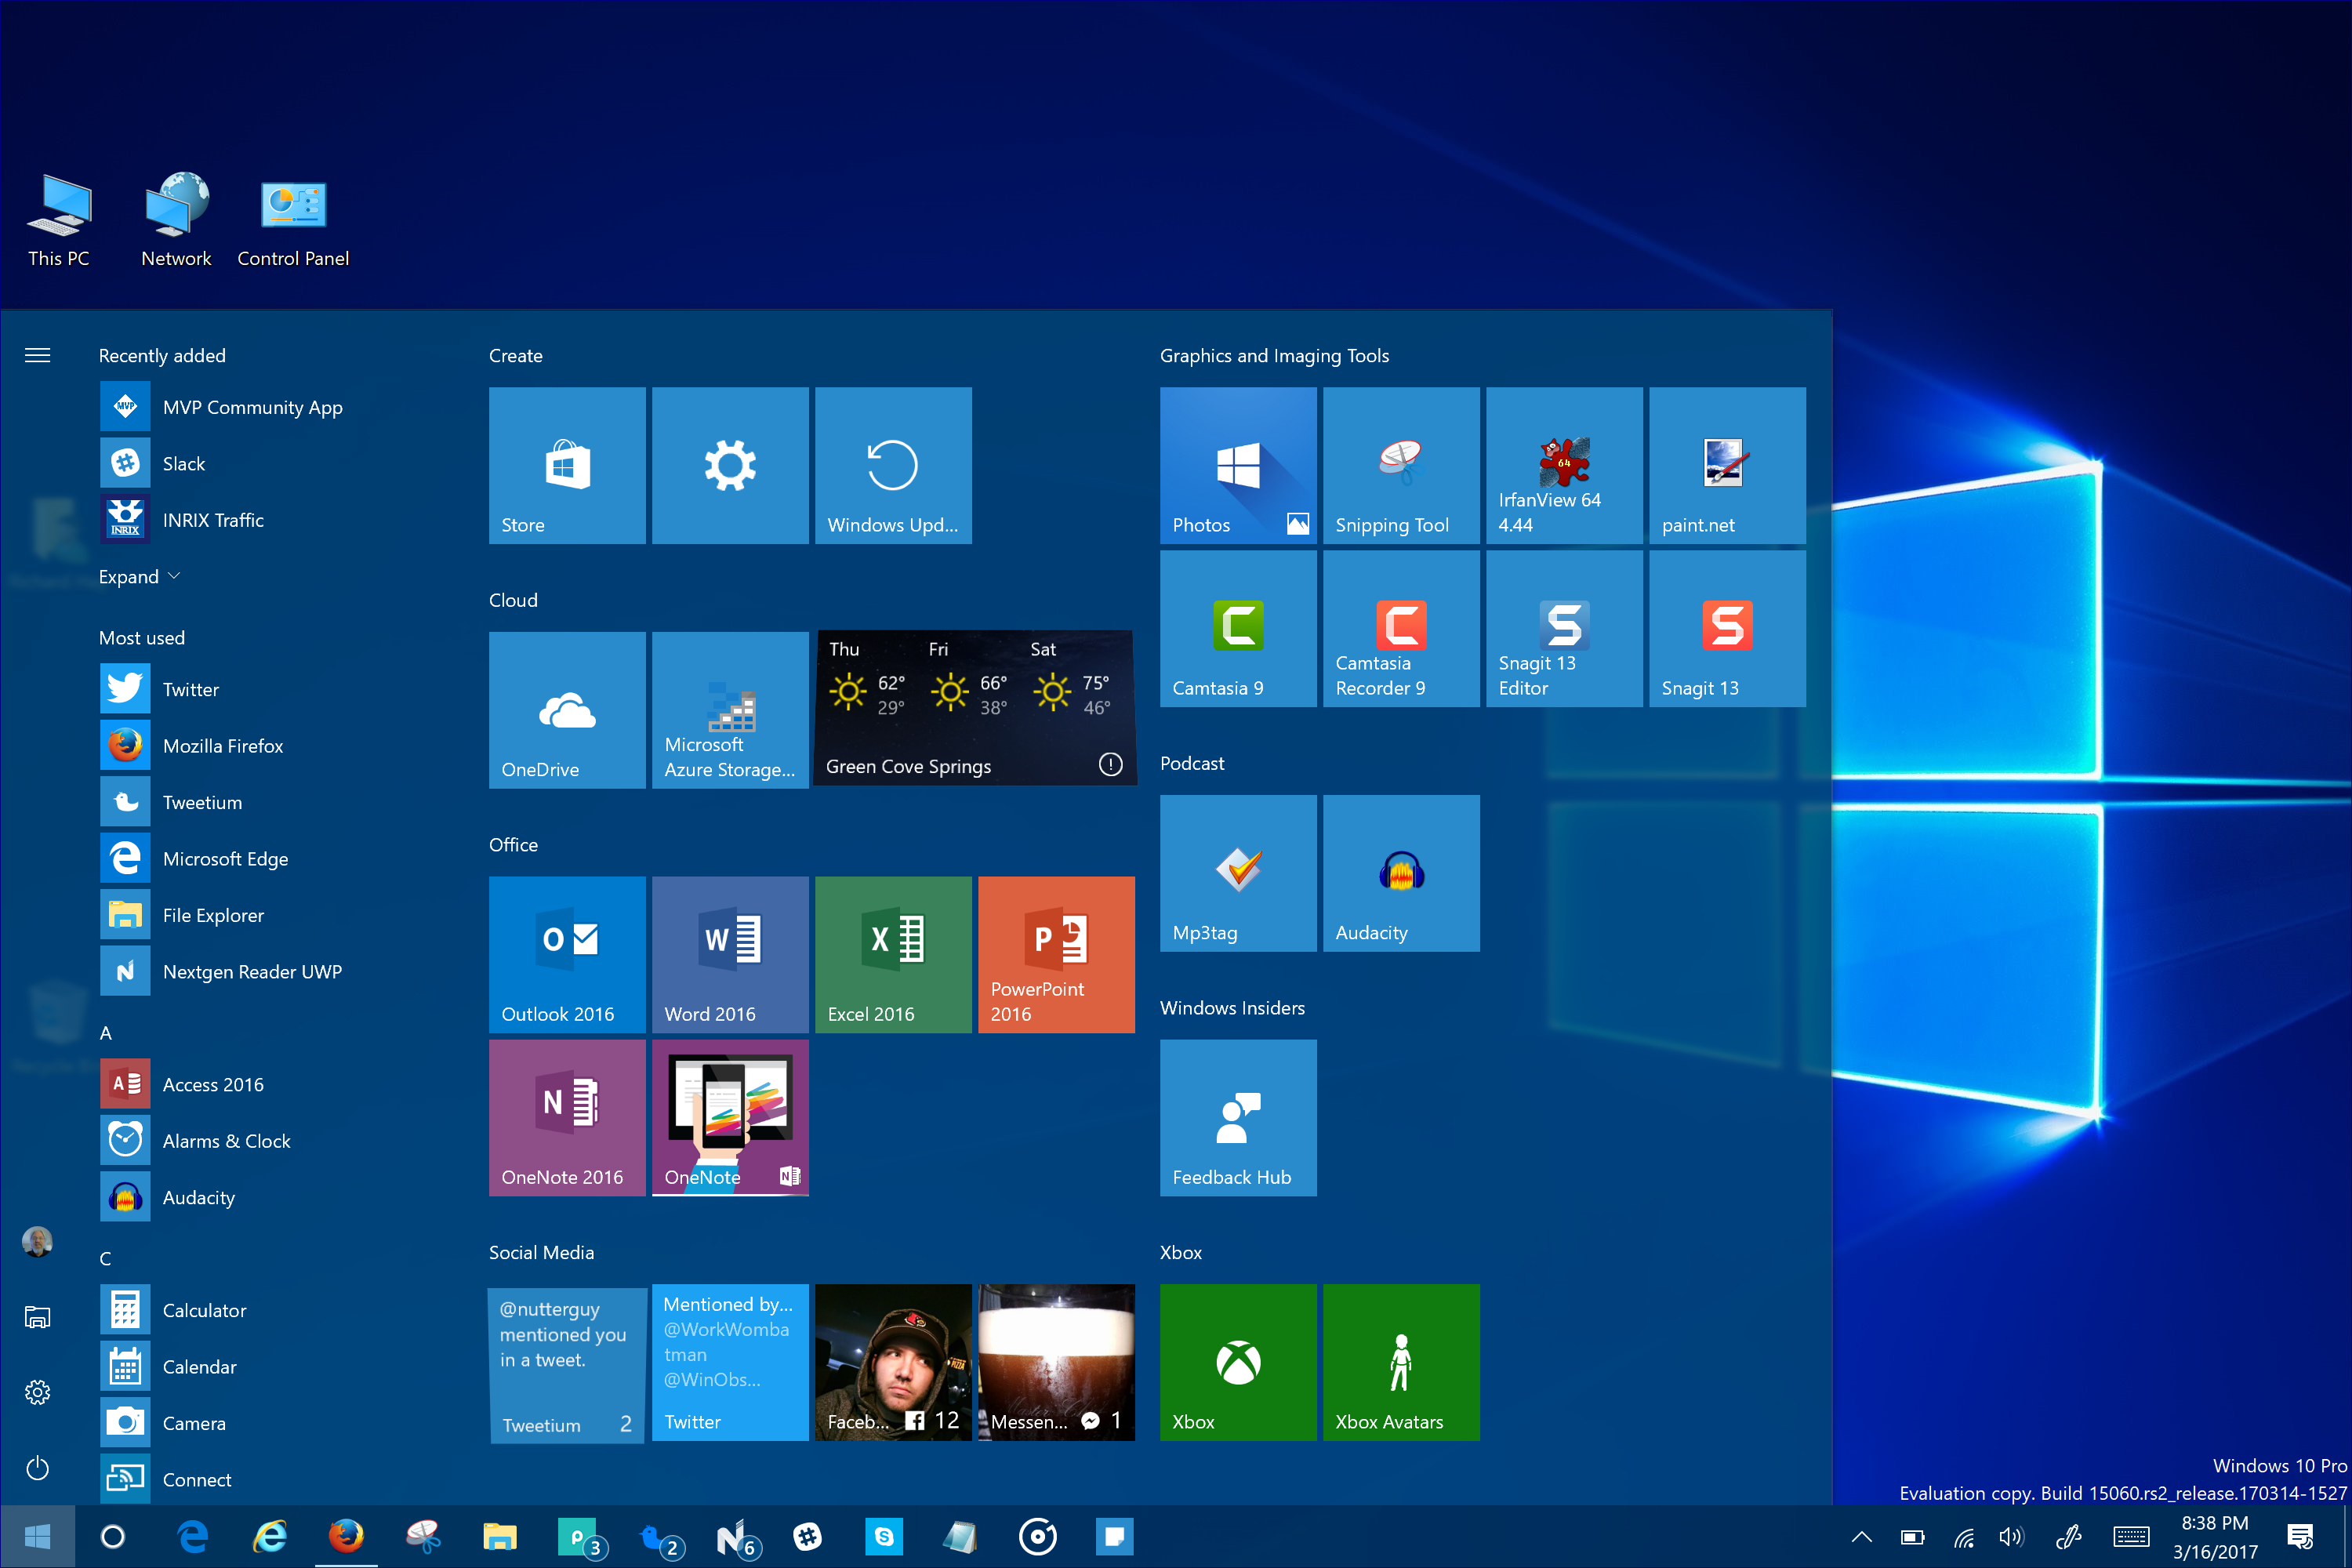Click the Power button in Start
Image resolution: width=2352 pixels, height=1568 pixels.
point(37,1467)
